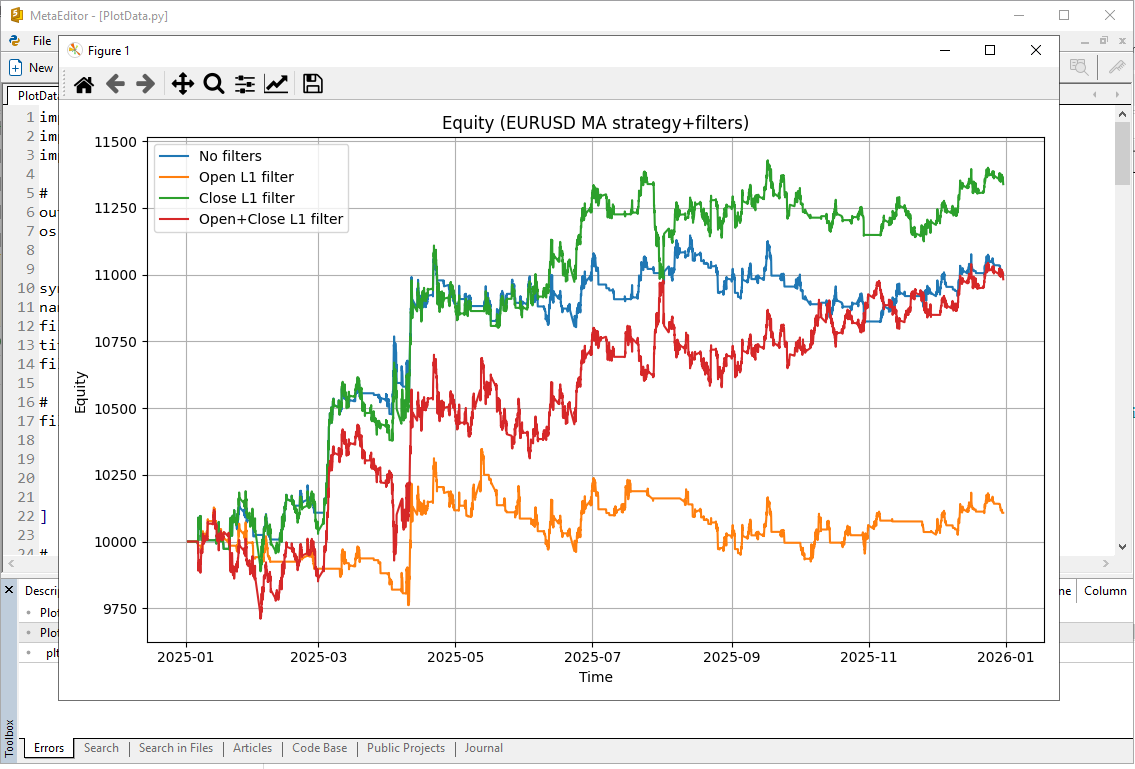Click the Figure 1 window icon
The width and height of the screenshot is (1135, 769).
pyautogui.click(x=75, y=50)
